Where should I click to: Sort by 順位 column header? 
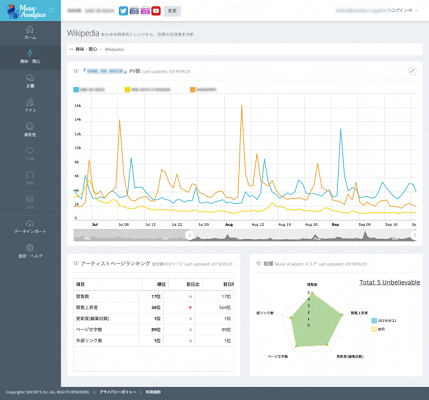156,284
